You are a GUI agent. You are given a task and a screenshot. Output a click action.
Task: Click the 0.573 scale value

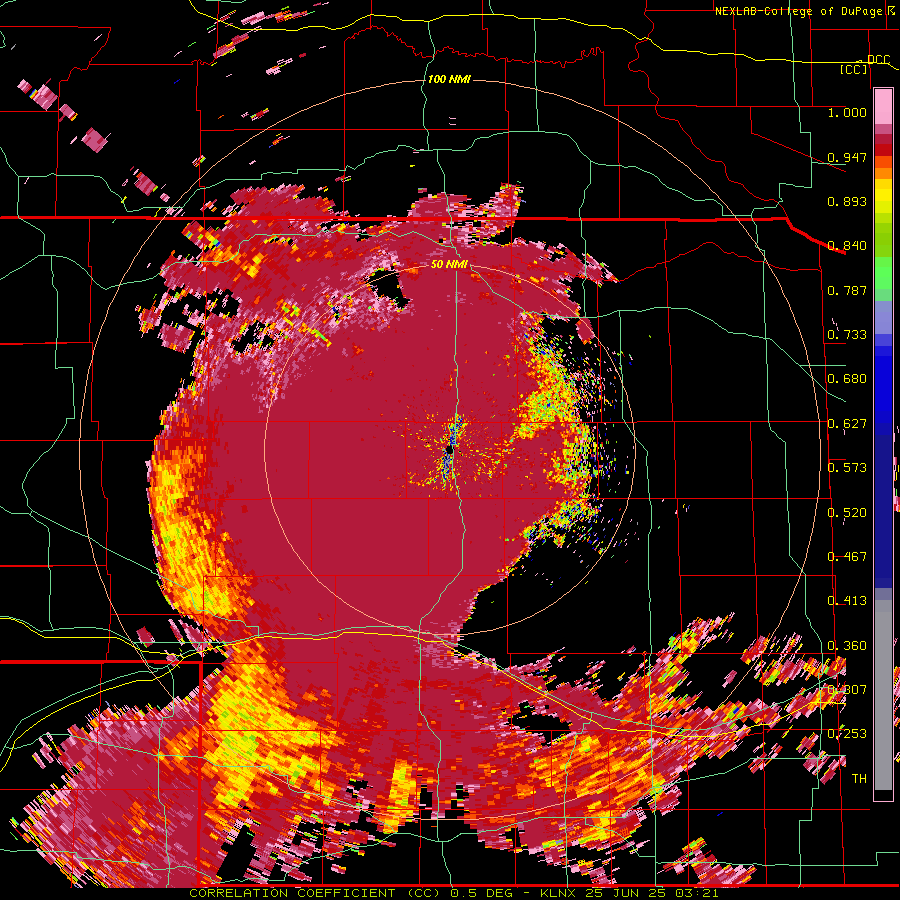click(847, 468)
